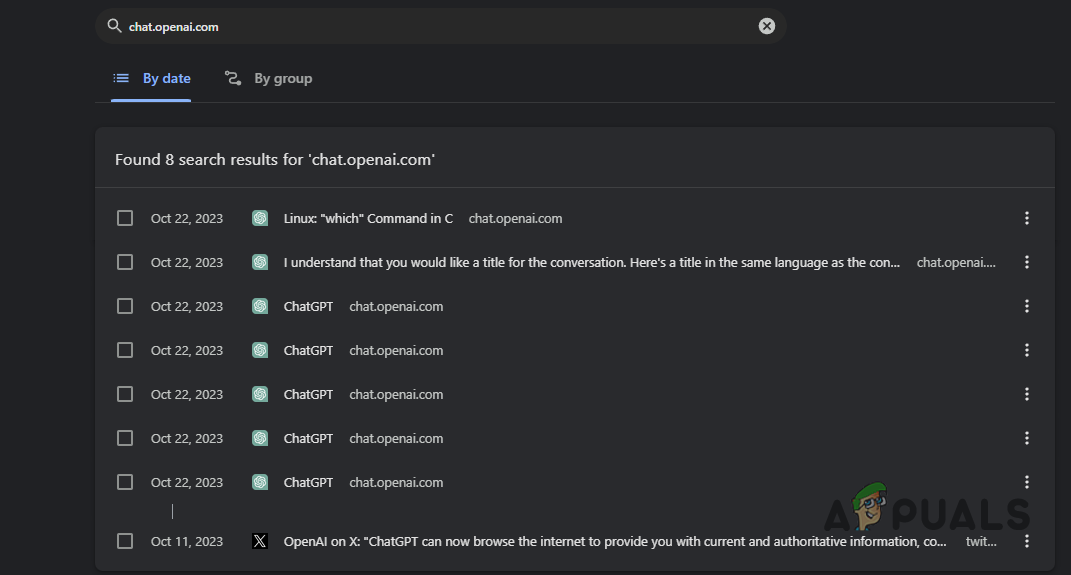Open the ChatGPT link directly above the Oct 11 entry
Viewport: 1071px width, 575px height.
tap(308, 482)
